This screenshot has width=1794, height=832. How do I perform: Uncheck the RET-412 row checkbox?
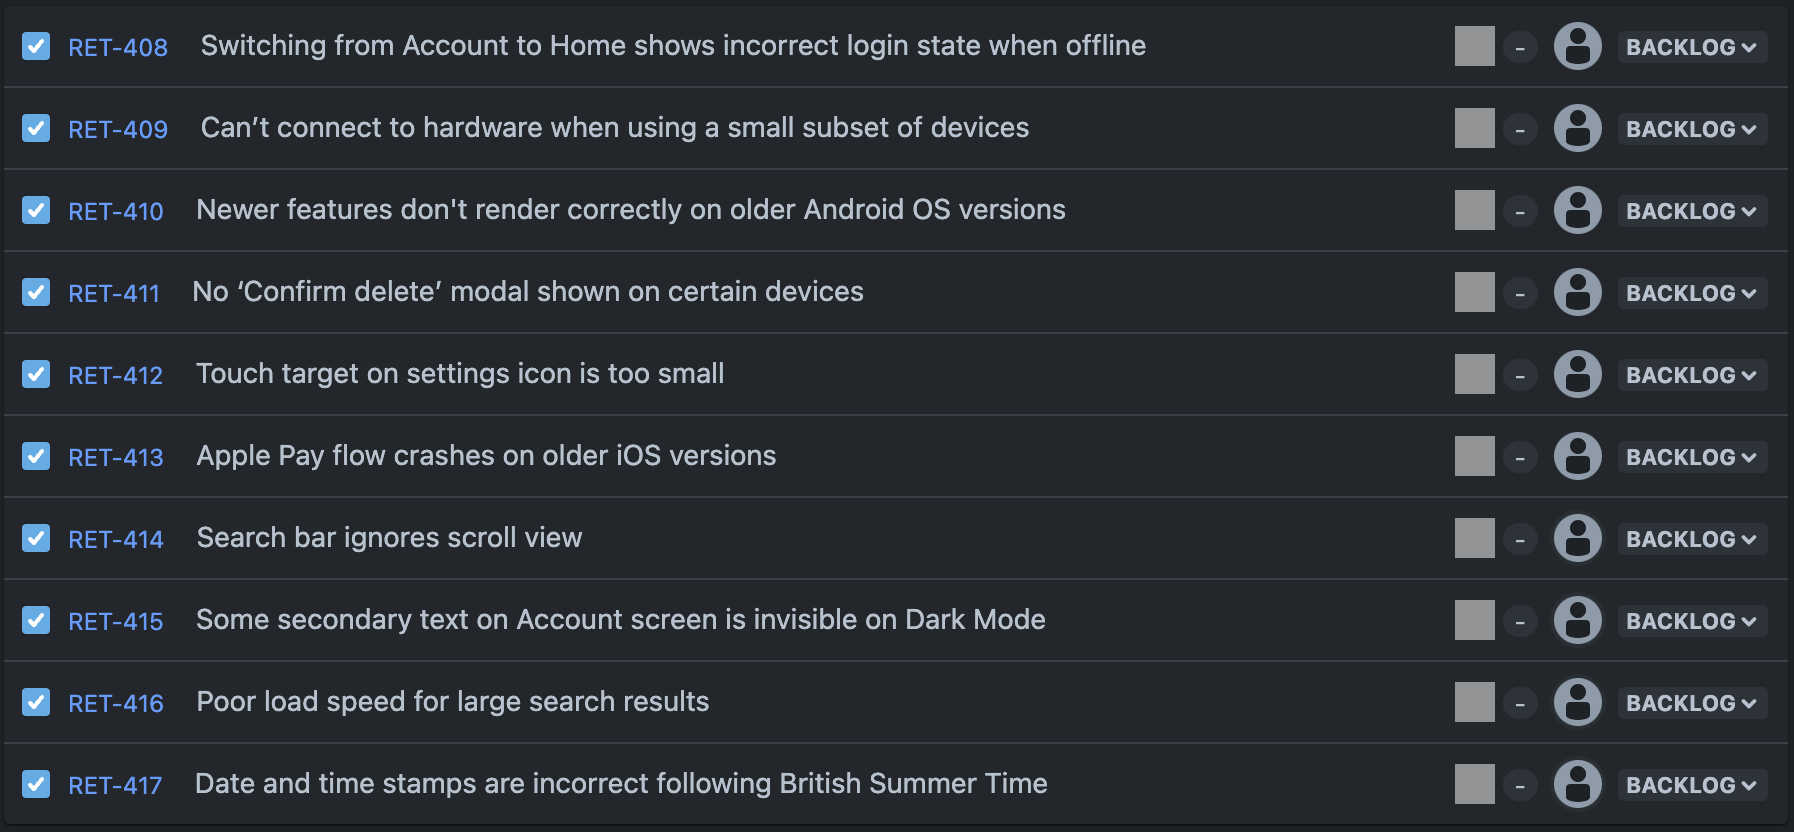pyautogui.click(x=36, y=374)
